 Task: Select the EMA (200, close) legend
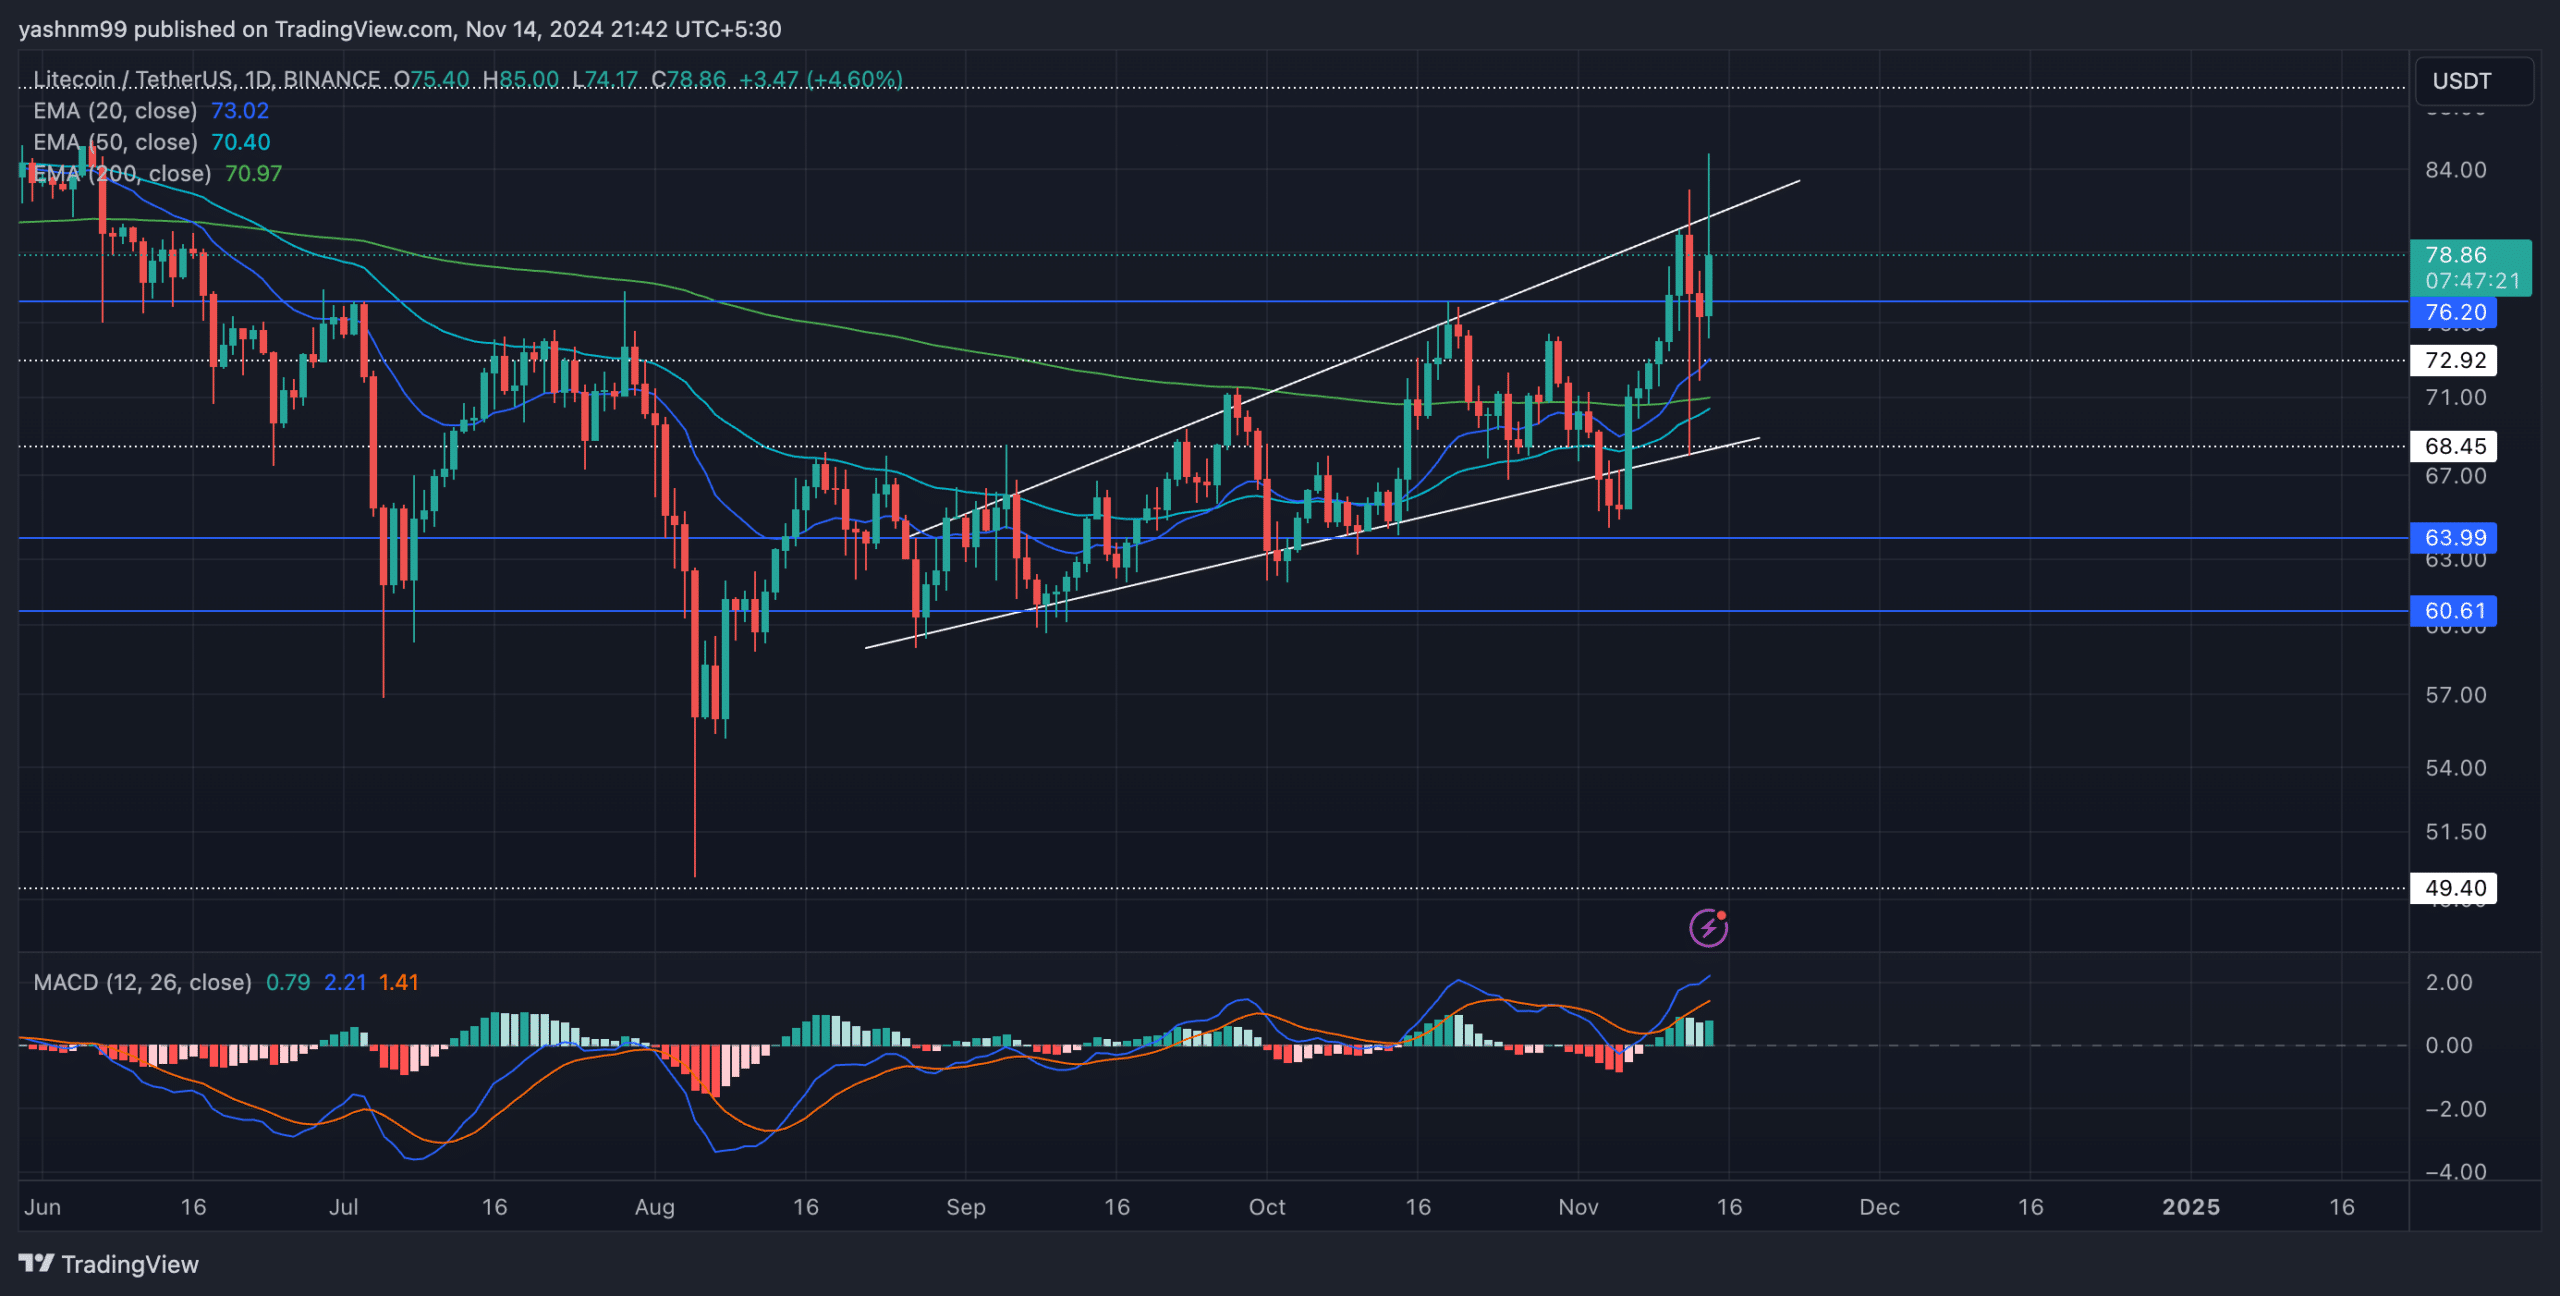point(122,173)
